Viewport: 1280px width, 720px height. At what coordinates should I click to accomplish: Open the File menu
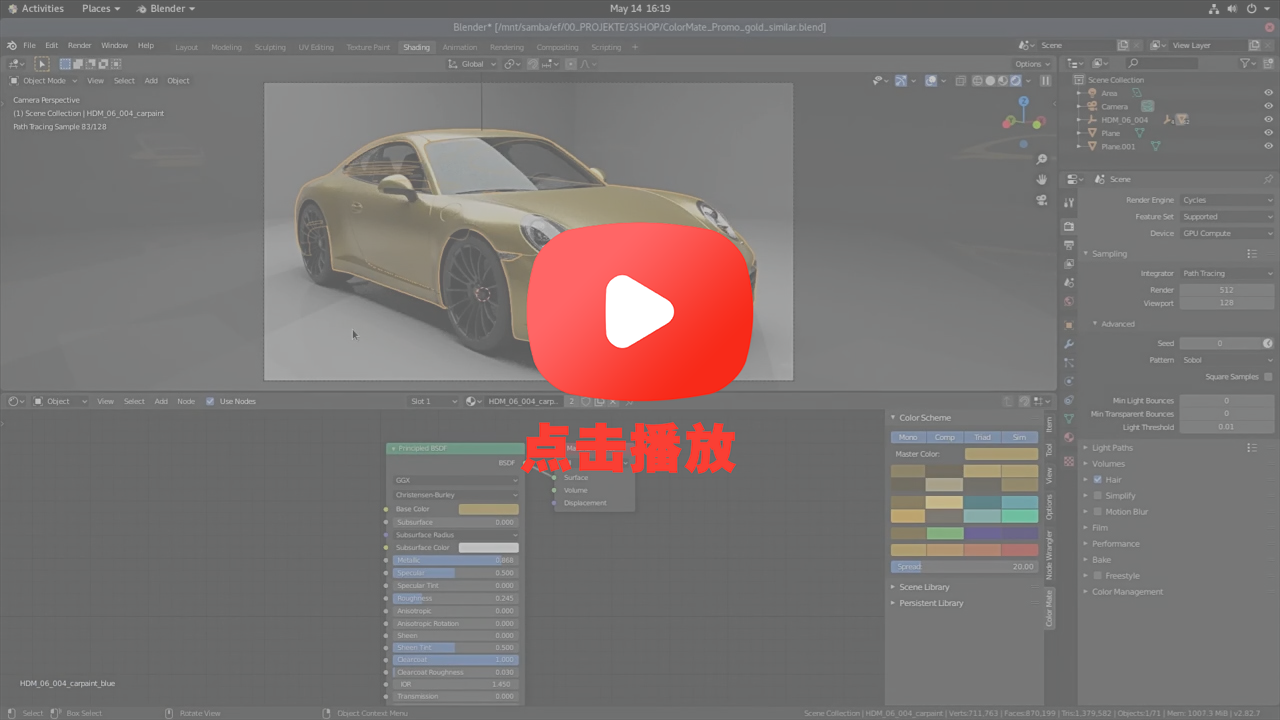pyautogui.click(x=29, y=46)
